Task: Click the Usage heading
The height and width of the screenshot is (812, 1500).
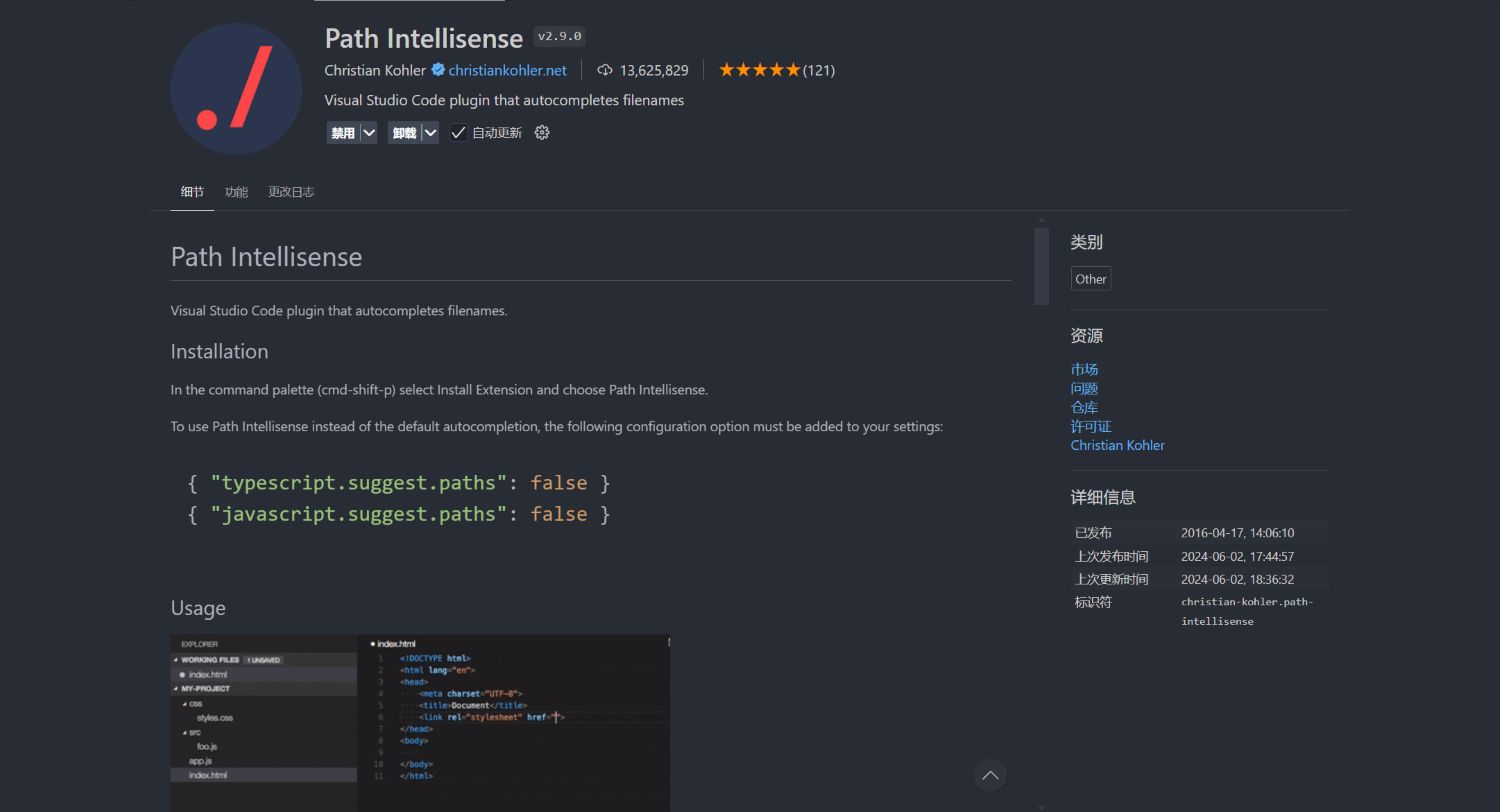Action: 198,608
